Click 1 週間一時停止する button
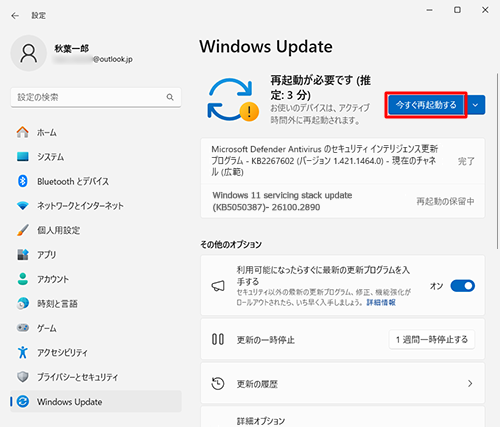The image size is (500, 427). [432, 340]
